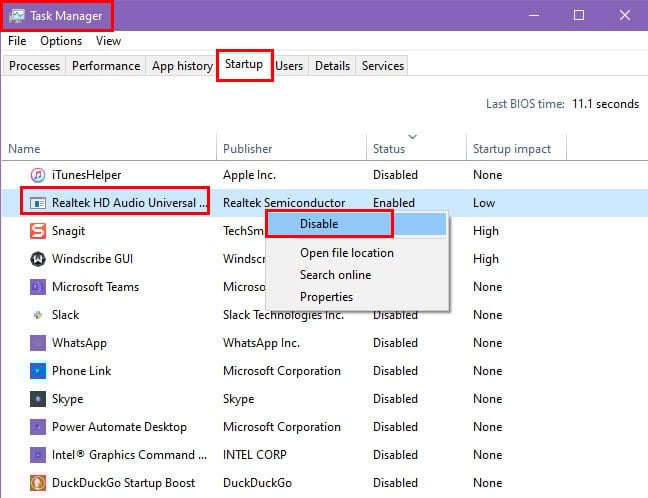Switch to the Services tab
This screenshot has height=498, width=648.
[x=383, y=66]
